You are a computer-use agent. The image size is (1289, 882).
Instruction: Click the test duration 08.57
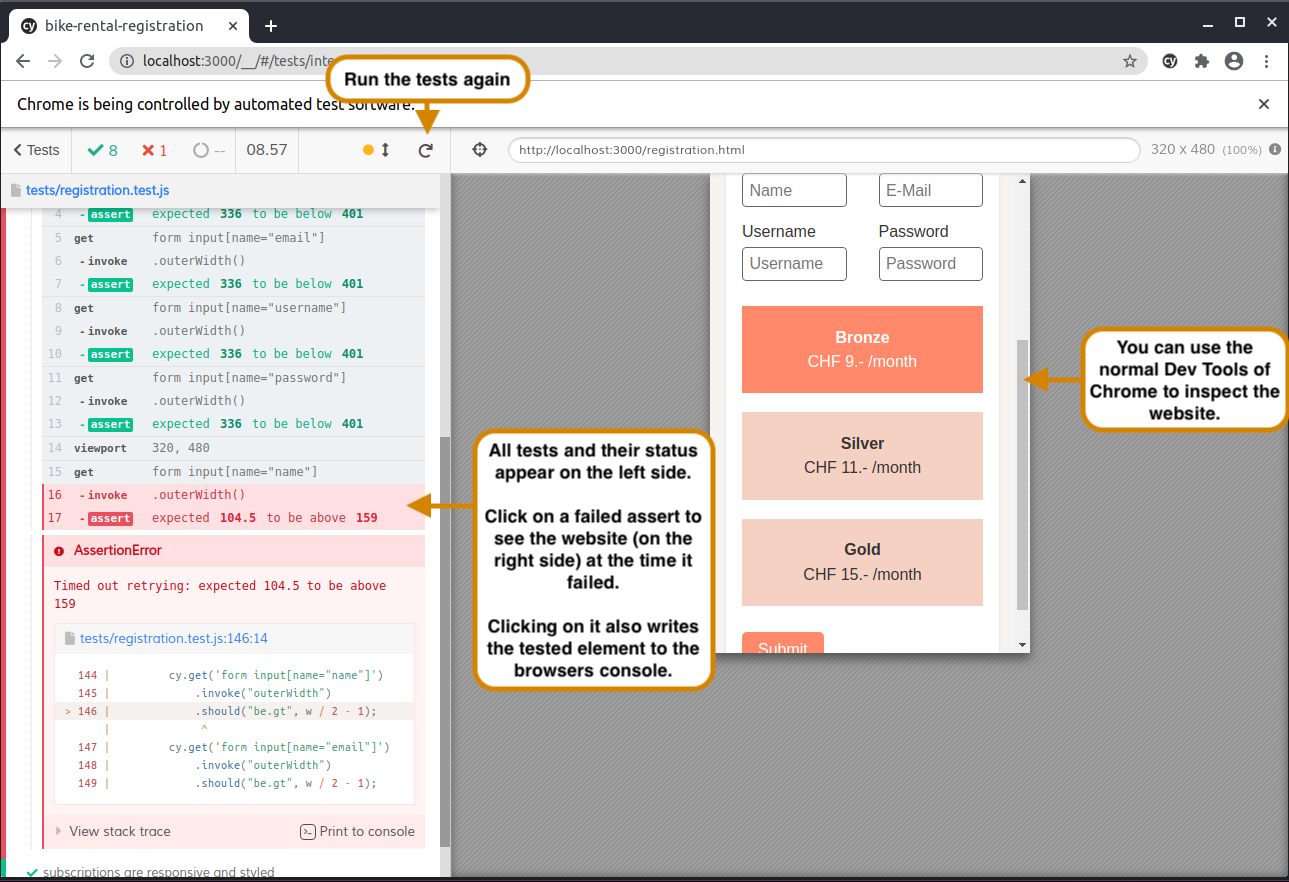(x=267, y=150)
